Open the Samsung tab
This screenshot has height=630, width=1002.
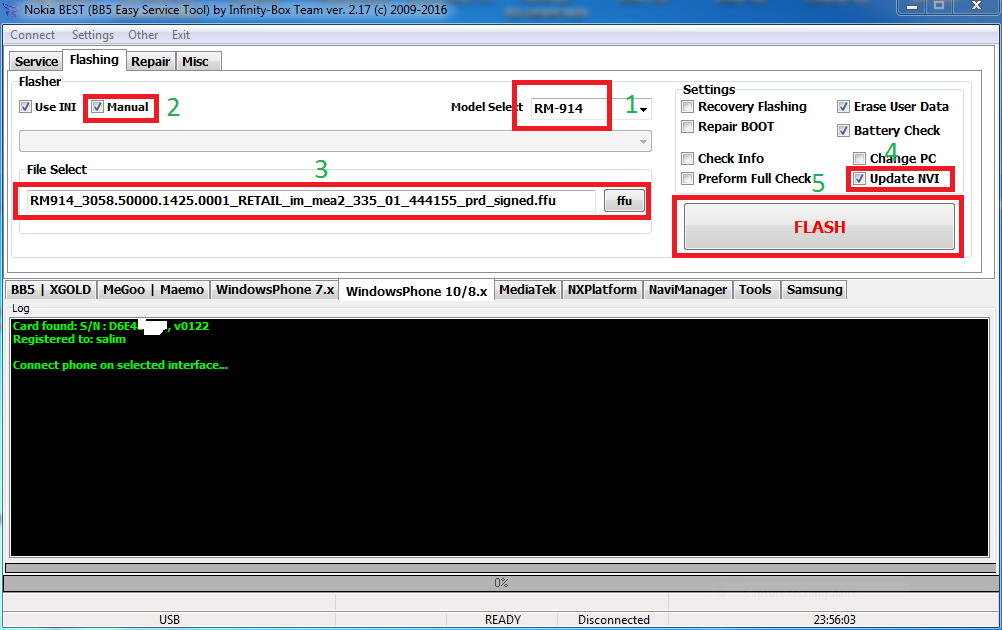tap(815, 289)
